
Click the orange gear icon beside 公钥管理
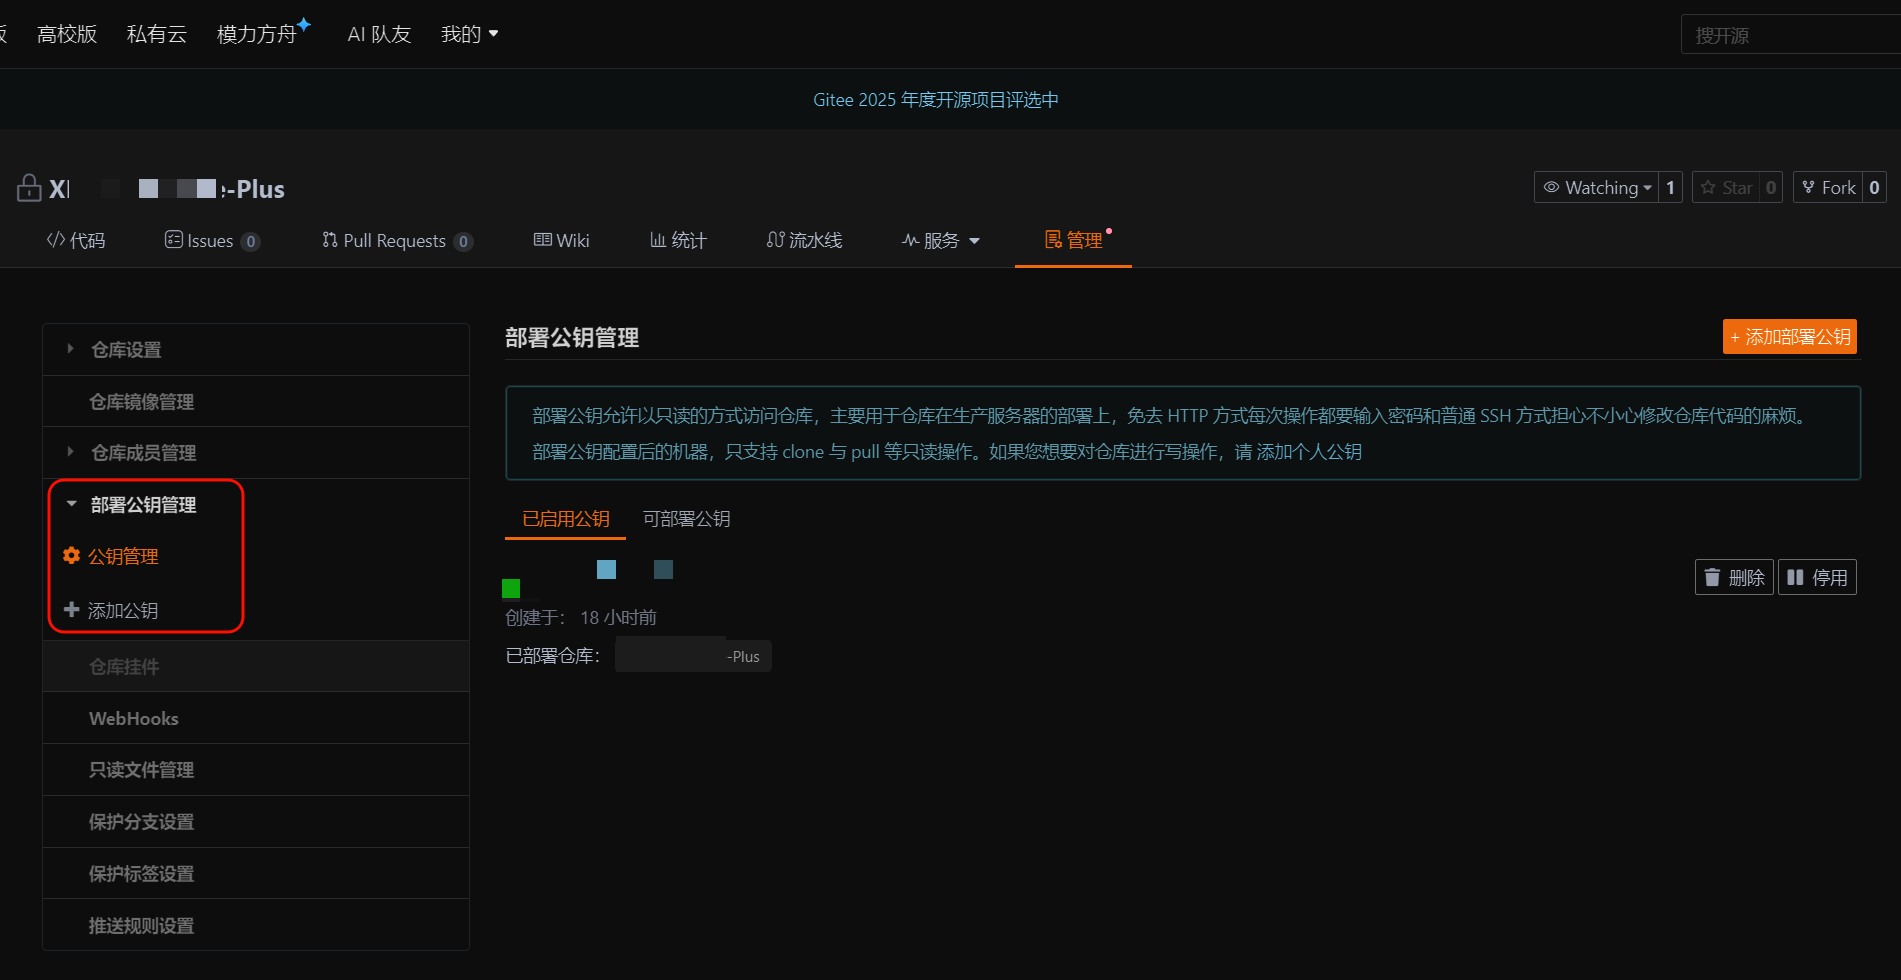[x=71, y=556]
